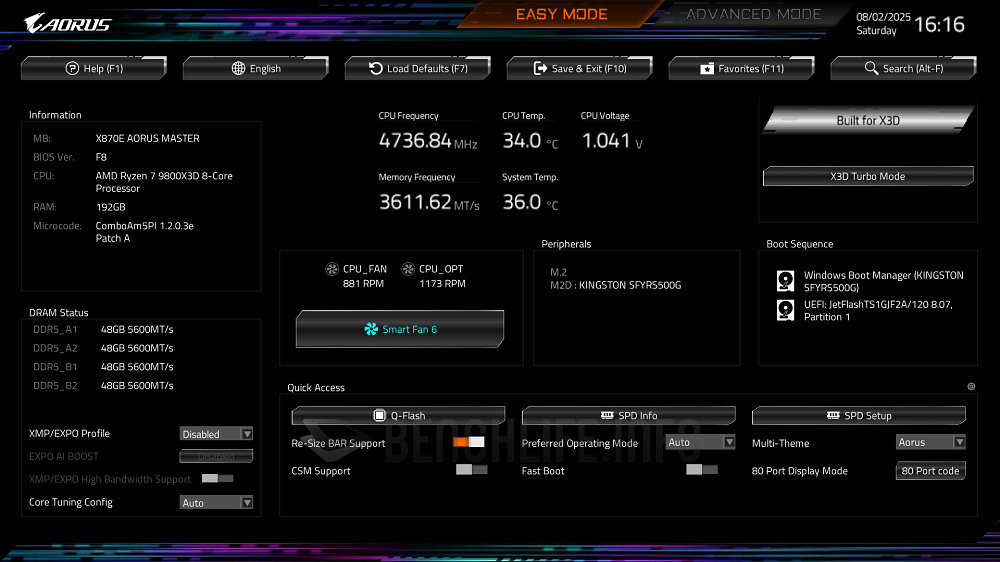1000x562 pixels.
Task: Click the DDR5_A2 DRAM row
Action: tap(103, 348)
